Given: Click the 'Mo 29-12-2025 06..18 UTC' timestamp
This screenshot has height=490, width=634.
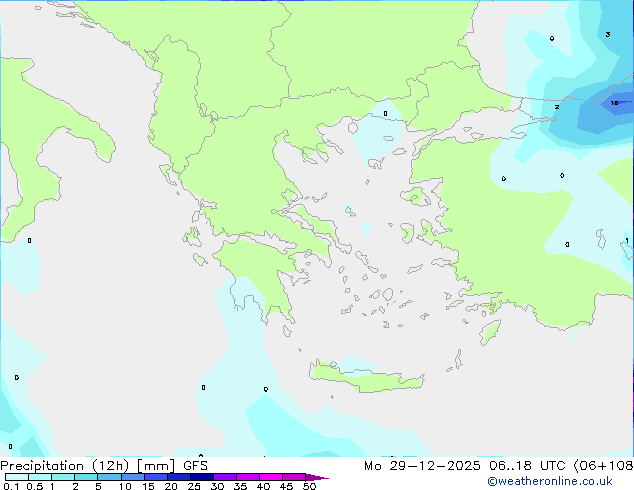Looking at the screenshot, I should [467, 466].
